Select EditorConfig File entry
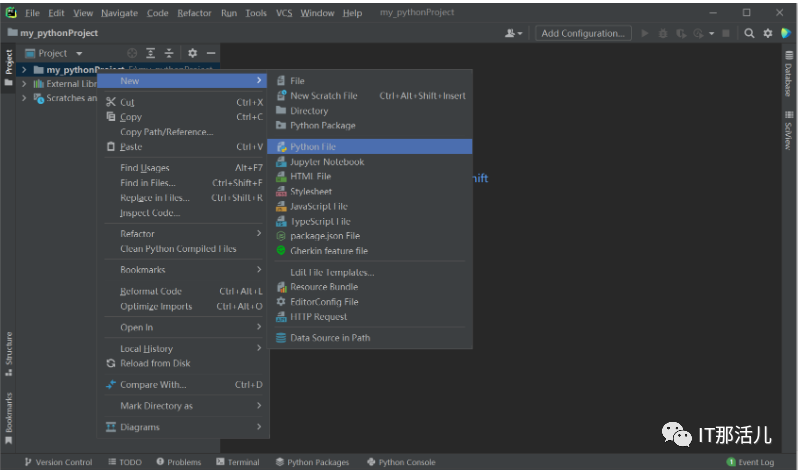 click(x=370, y=302)
